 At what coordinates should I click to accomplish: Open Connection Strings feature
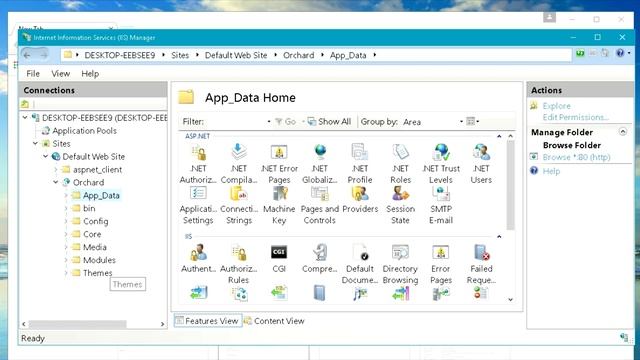tap(239, 204)
